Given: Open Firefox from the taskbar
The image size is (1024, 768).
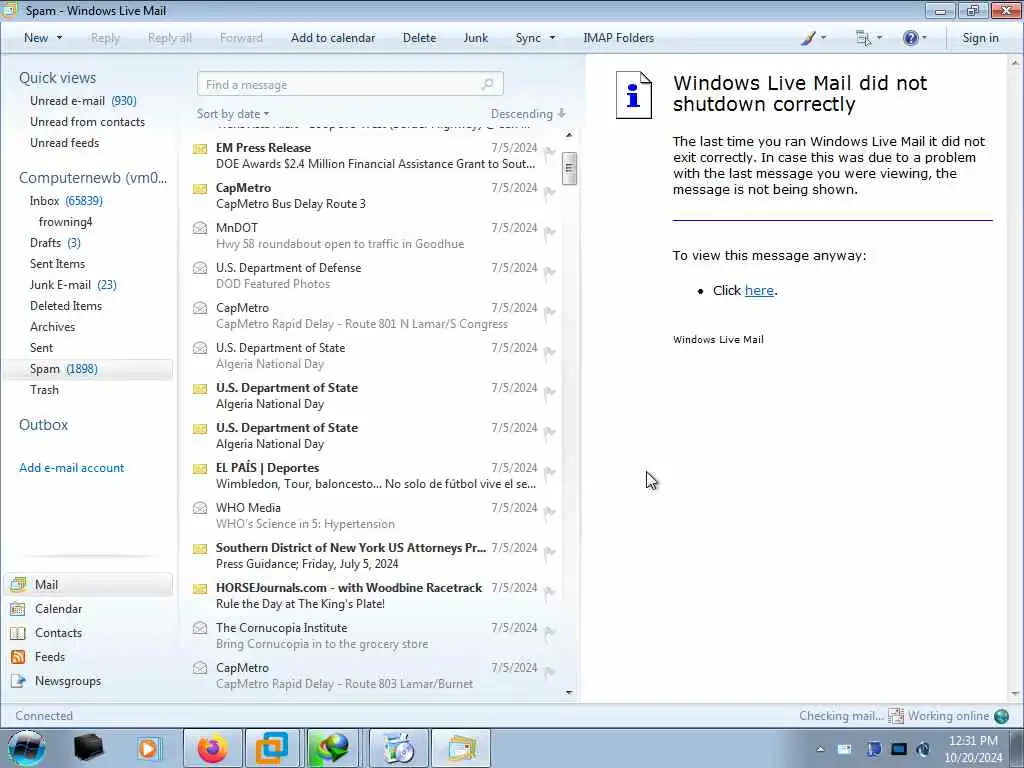Looking at the screenshot, I should [212, 748].
